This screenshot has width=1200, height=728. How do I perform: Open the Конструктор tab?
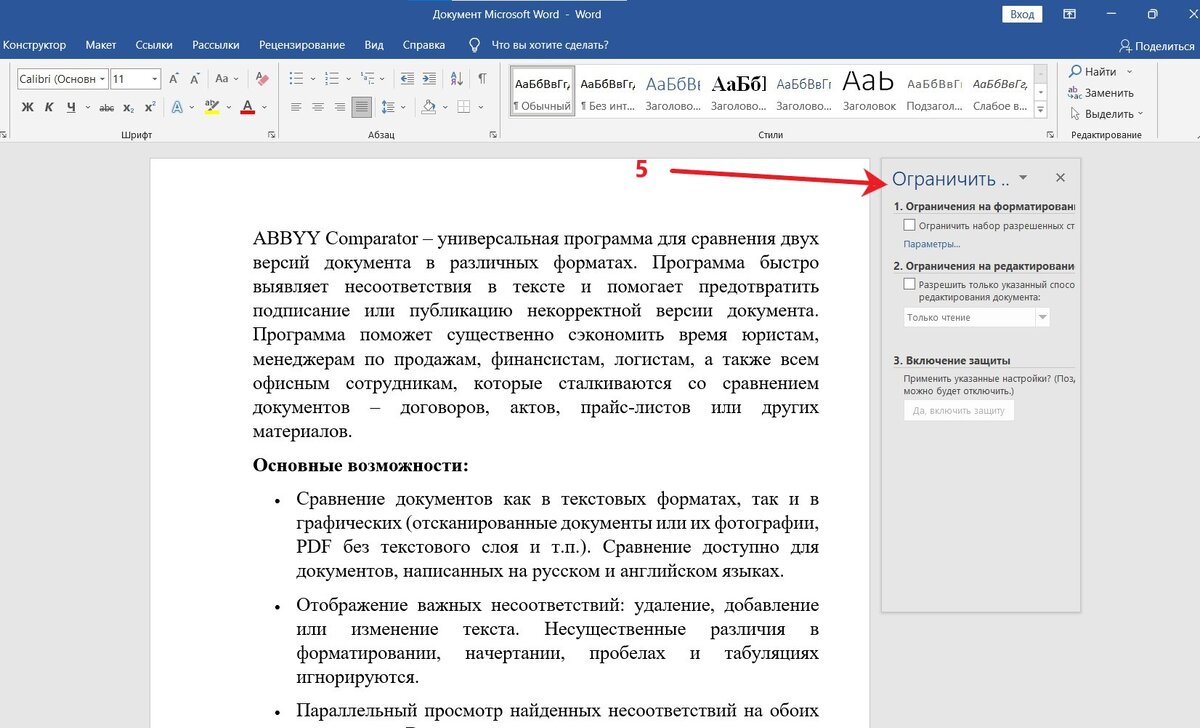pos(35,45)
